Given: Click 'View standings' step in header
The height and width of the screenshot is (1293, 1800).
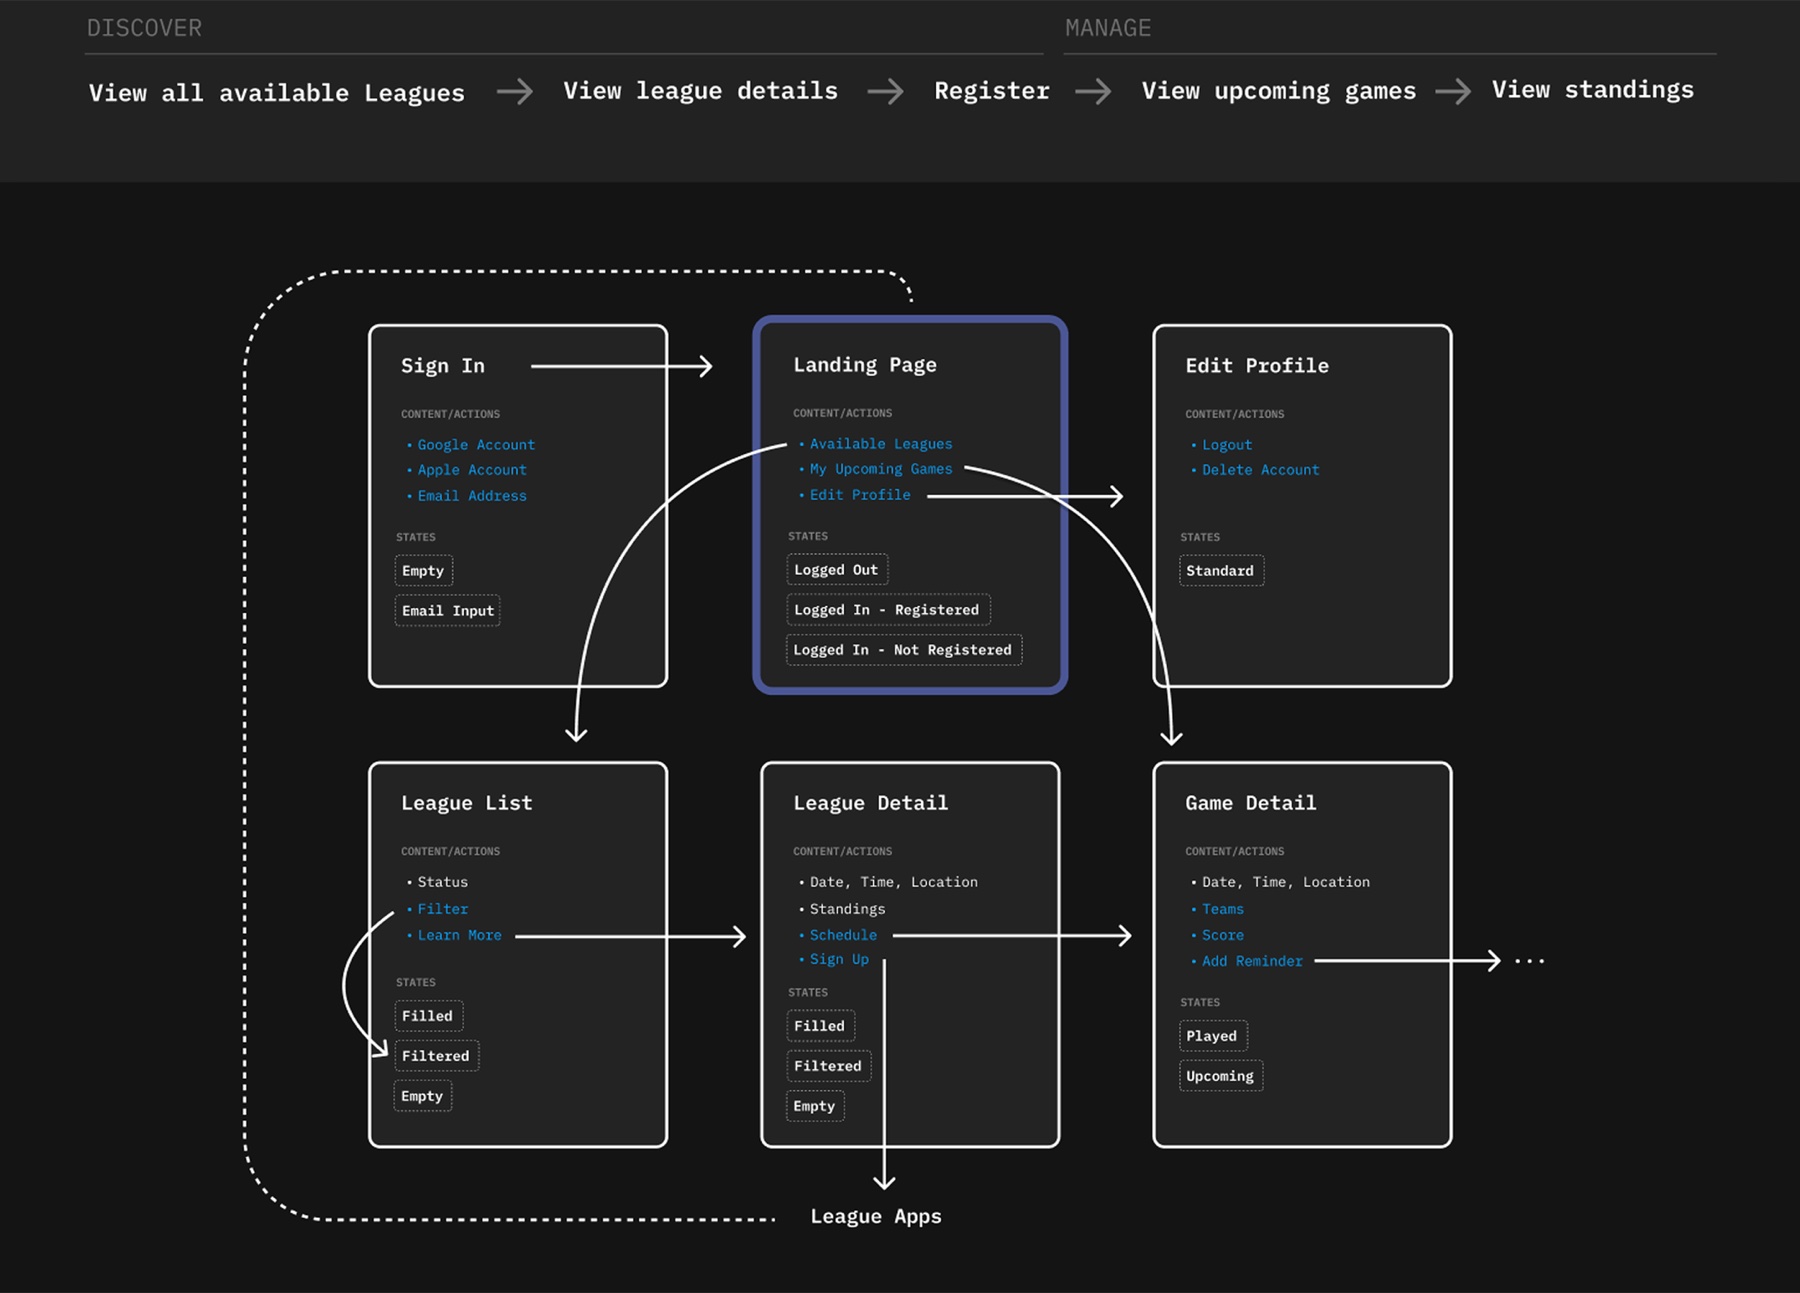Looking at the screenshot, I should pyautogui.click(x=1593, y=90).
